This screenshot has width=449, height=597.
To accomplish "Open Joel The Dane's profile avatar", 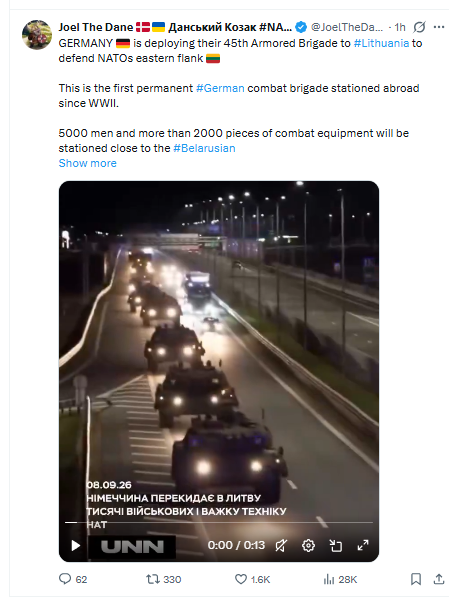I will point(37,35).
